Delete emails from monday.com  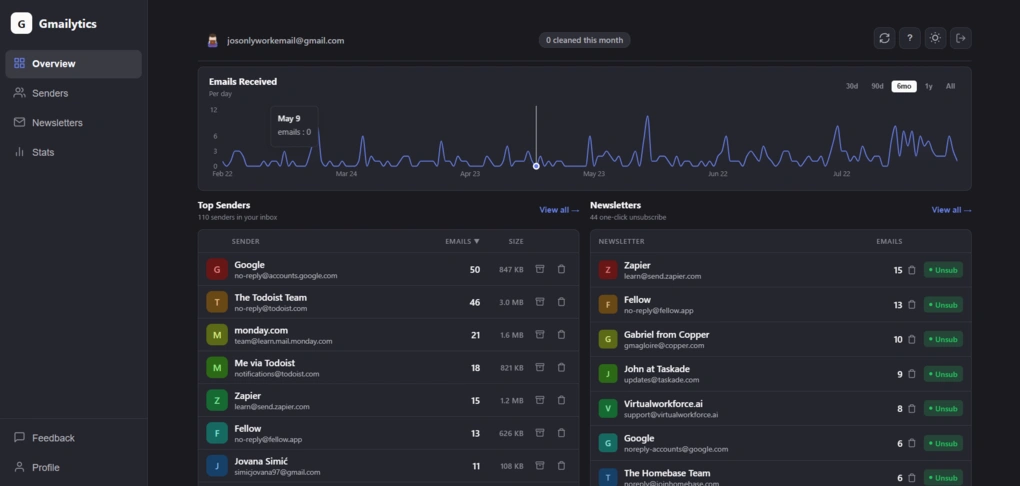coord(561,334)
